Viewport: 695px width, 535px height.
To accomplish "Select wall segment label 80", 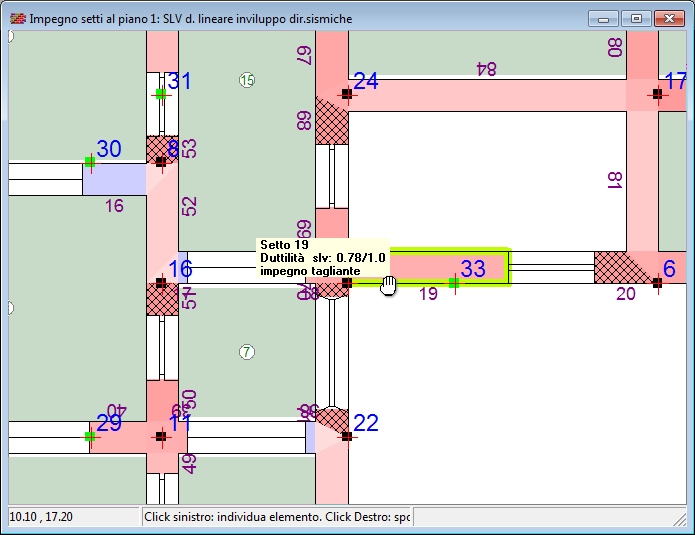I will point(615,47).
